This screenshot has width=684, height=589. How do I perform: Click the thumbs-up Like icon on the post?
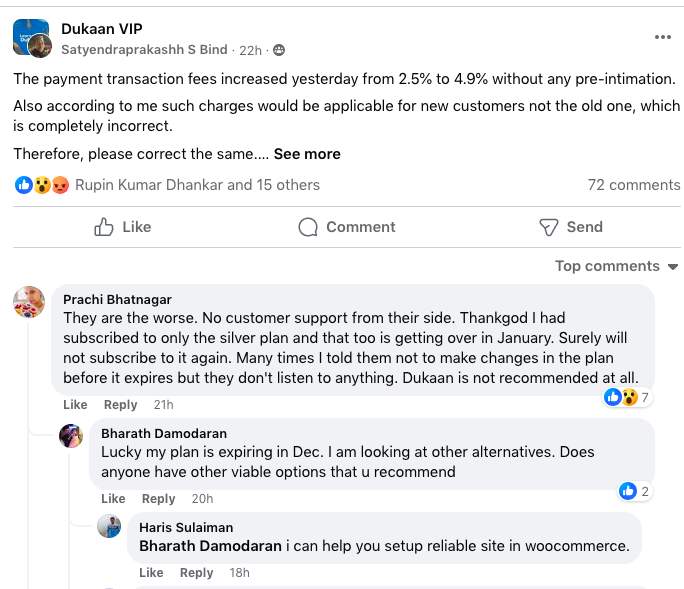(104, 227)
